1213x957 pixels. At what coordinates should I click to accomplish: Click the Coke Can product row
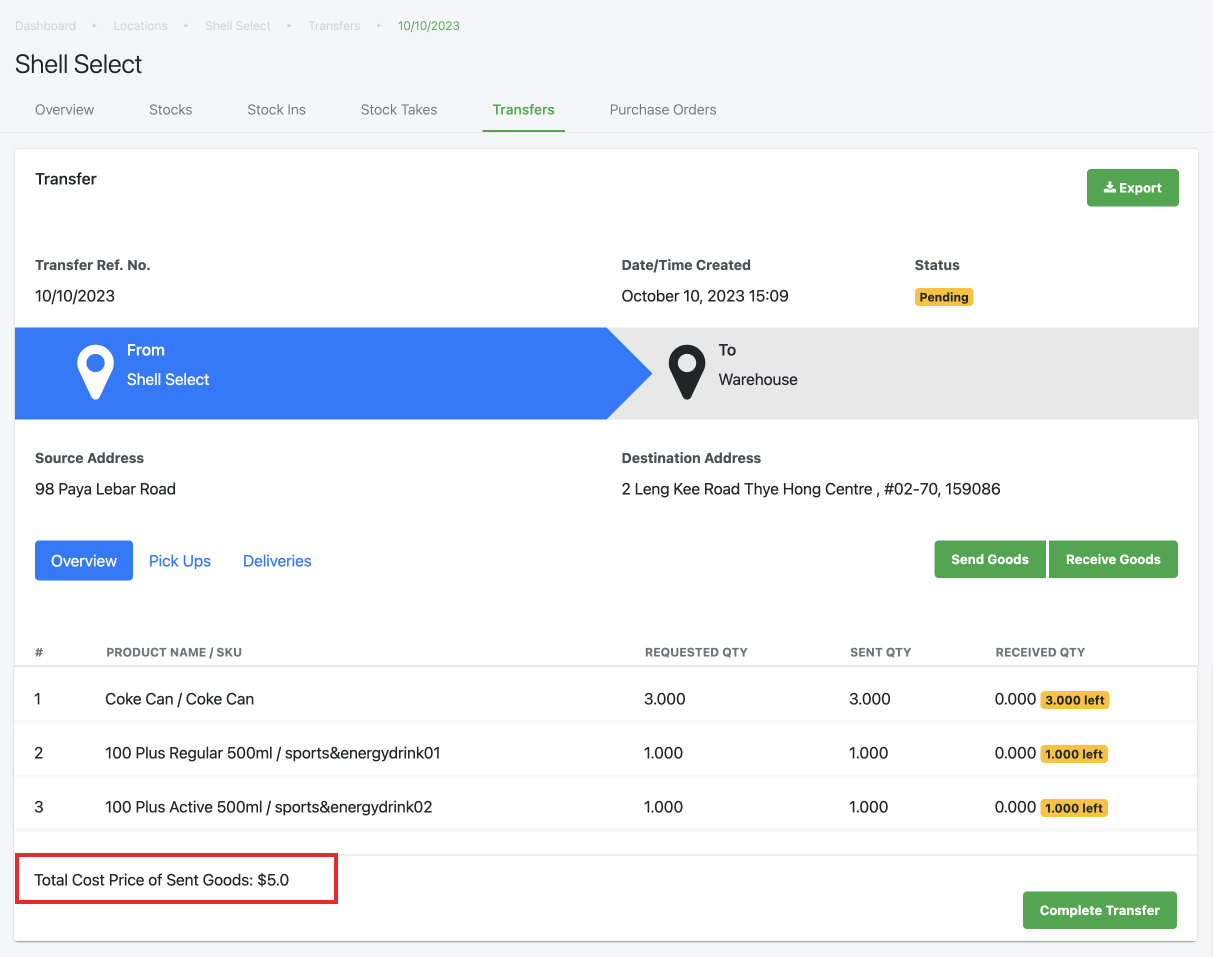coord(606,699)
